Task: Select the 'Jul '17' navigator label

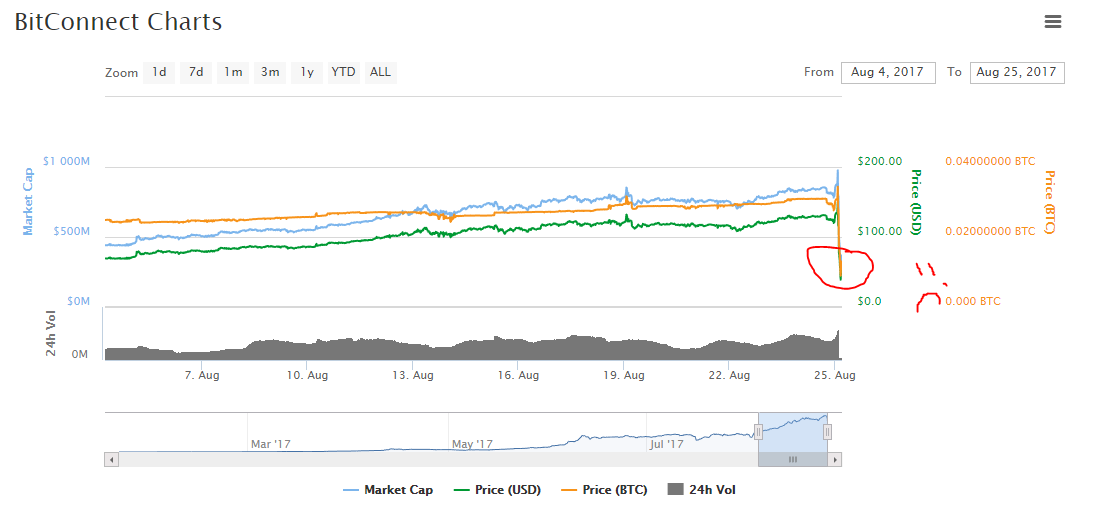Action: [666, 444]
